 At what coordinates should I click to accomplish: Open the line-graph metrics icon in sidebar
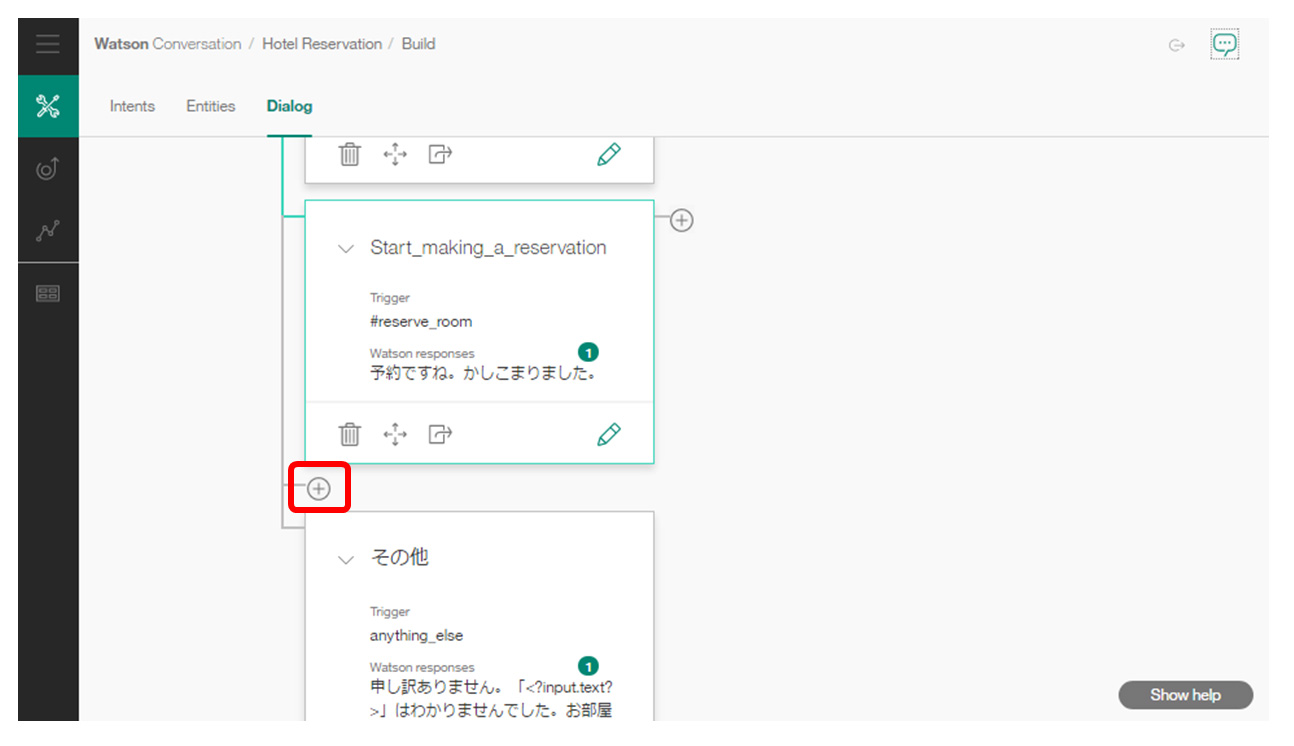click(x=48, y=231)
